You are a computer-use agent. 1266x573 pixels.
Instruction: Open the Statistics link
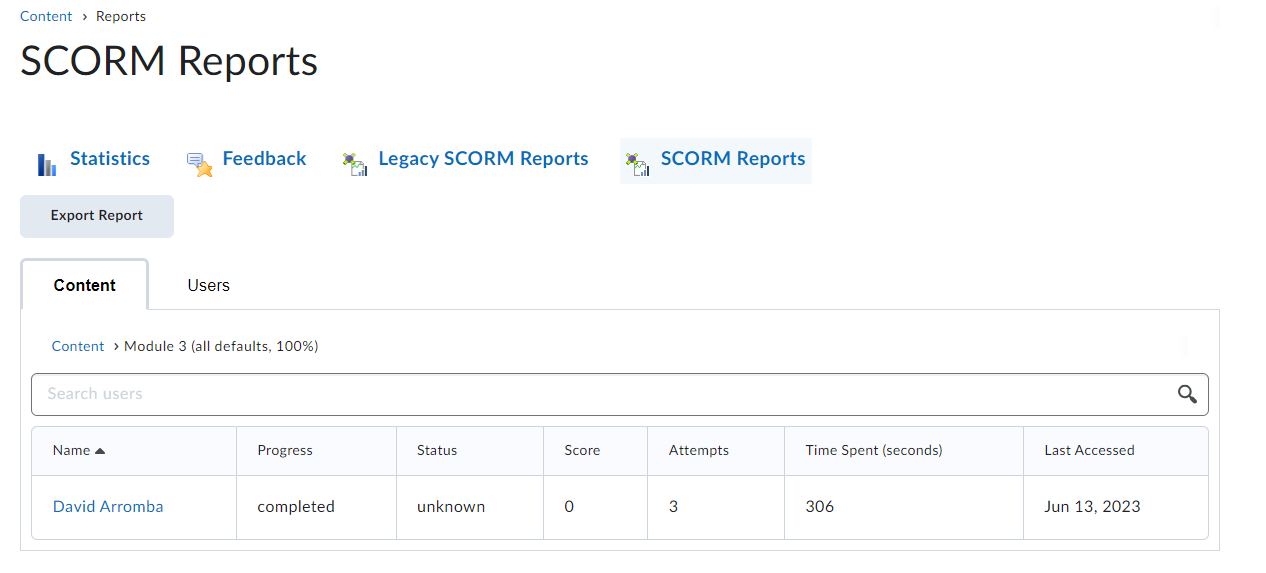(110, 159)
